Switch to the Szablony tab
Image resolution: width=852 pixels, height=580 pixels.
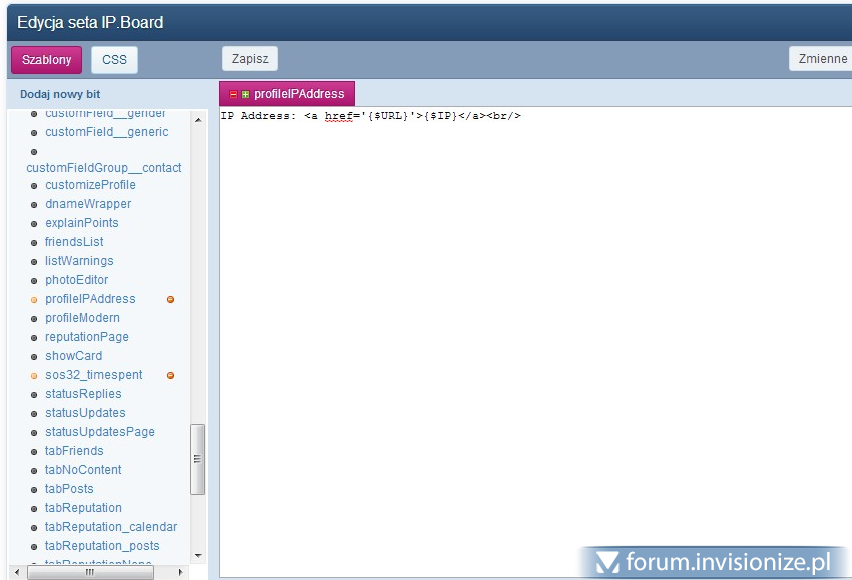46,60
